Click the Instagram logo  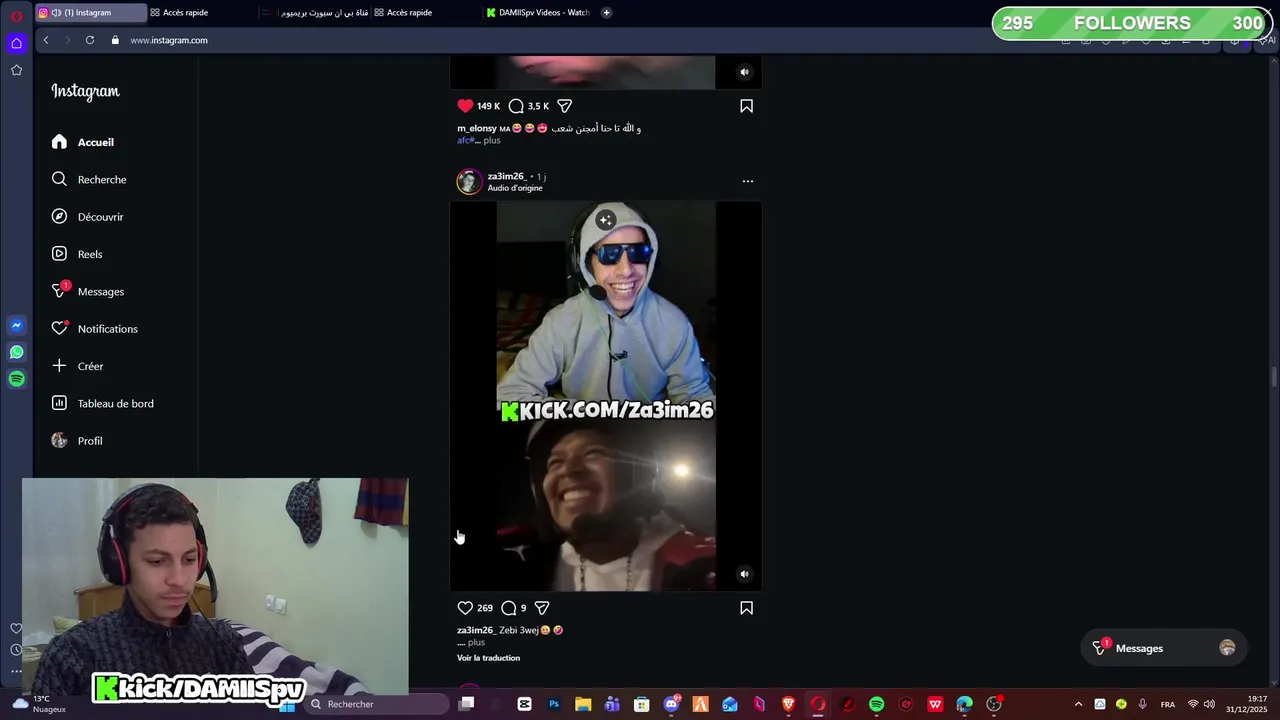point(85,91)
